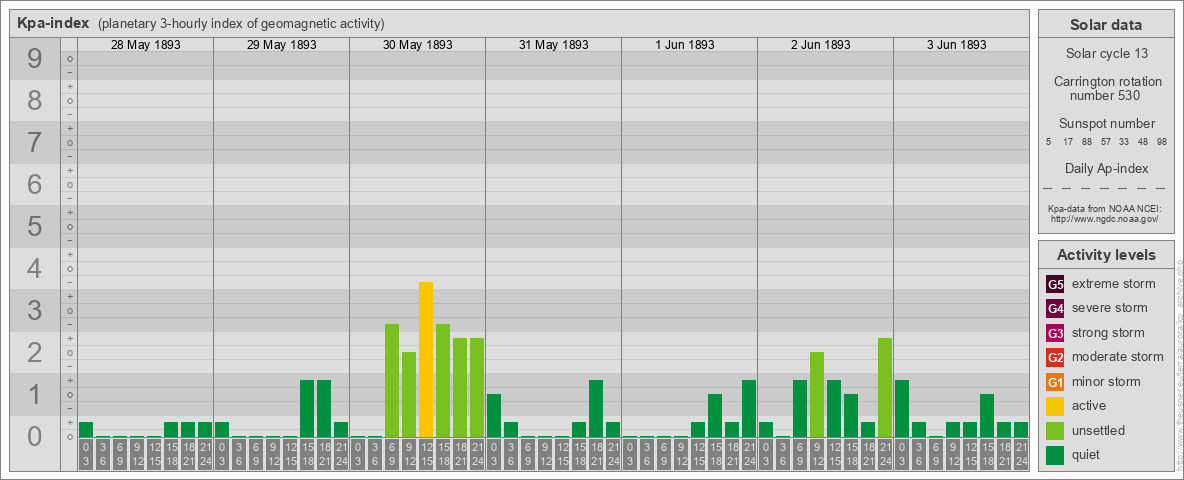This screenshot has height=480, width=1184.
Task: Click the yellow active bar on 30 May 12-15
Action: tap(426, 359)
